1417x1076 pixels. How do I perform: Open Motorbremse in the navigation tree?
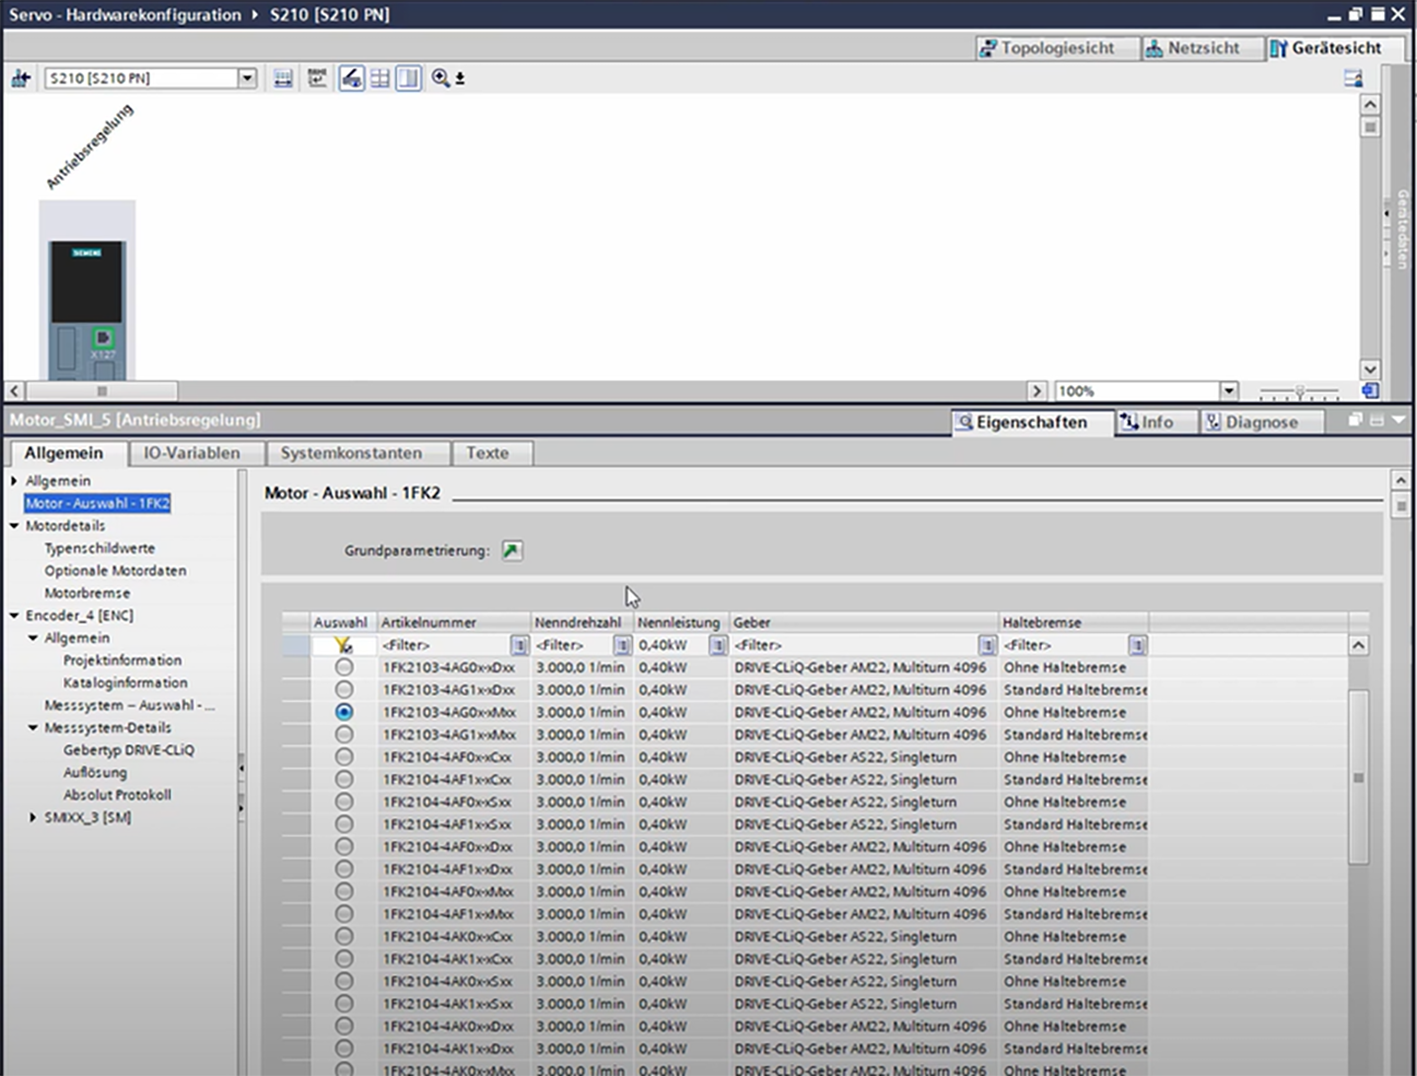pos(87,593)
